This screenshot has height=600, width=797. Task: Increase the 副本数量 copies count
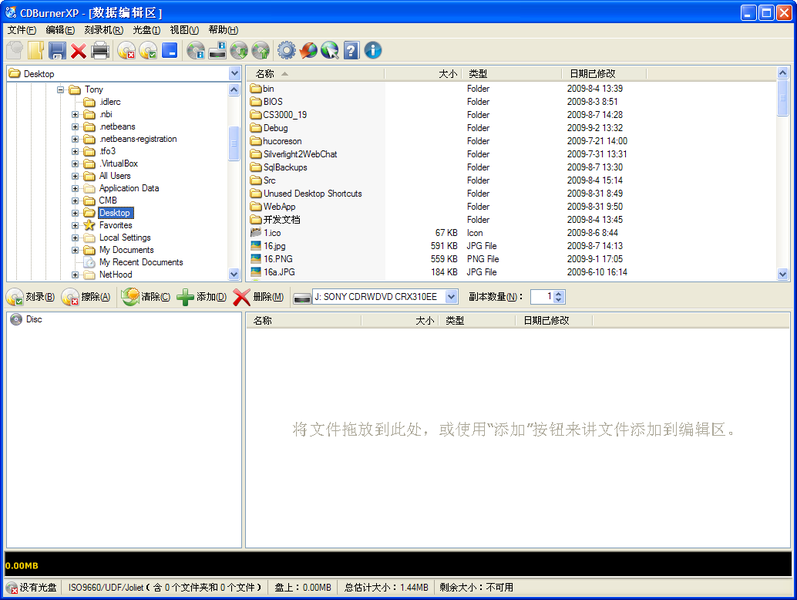[559, 293]
